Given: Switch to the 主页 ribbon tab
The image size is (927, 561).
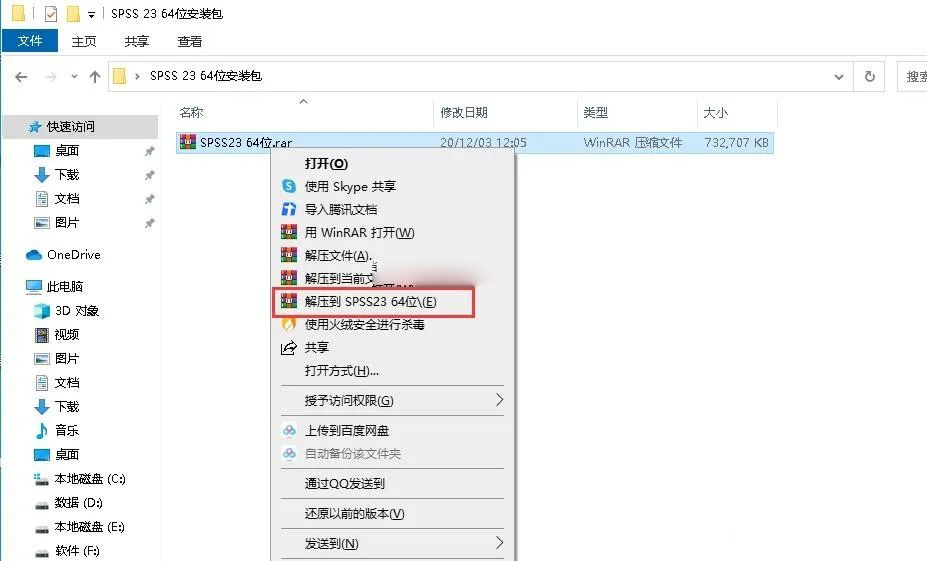Looking at the screenshot, I should pyautogui.click(x=84, y=41).
